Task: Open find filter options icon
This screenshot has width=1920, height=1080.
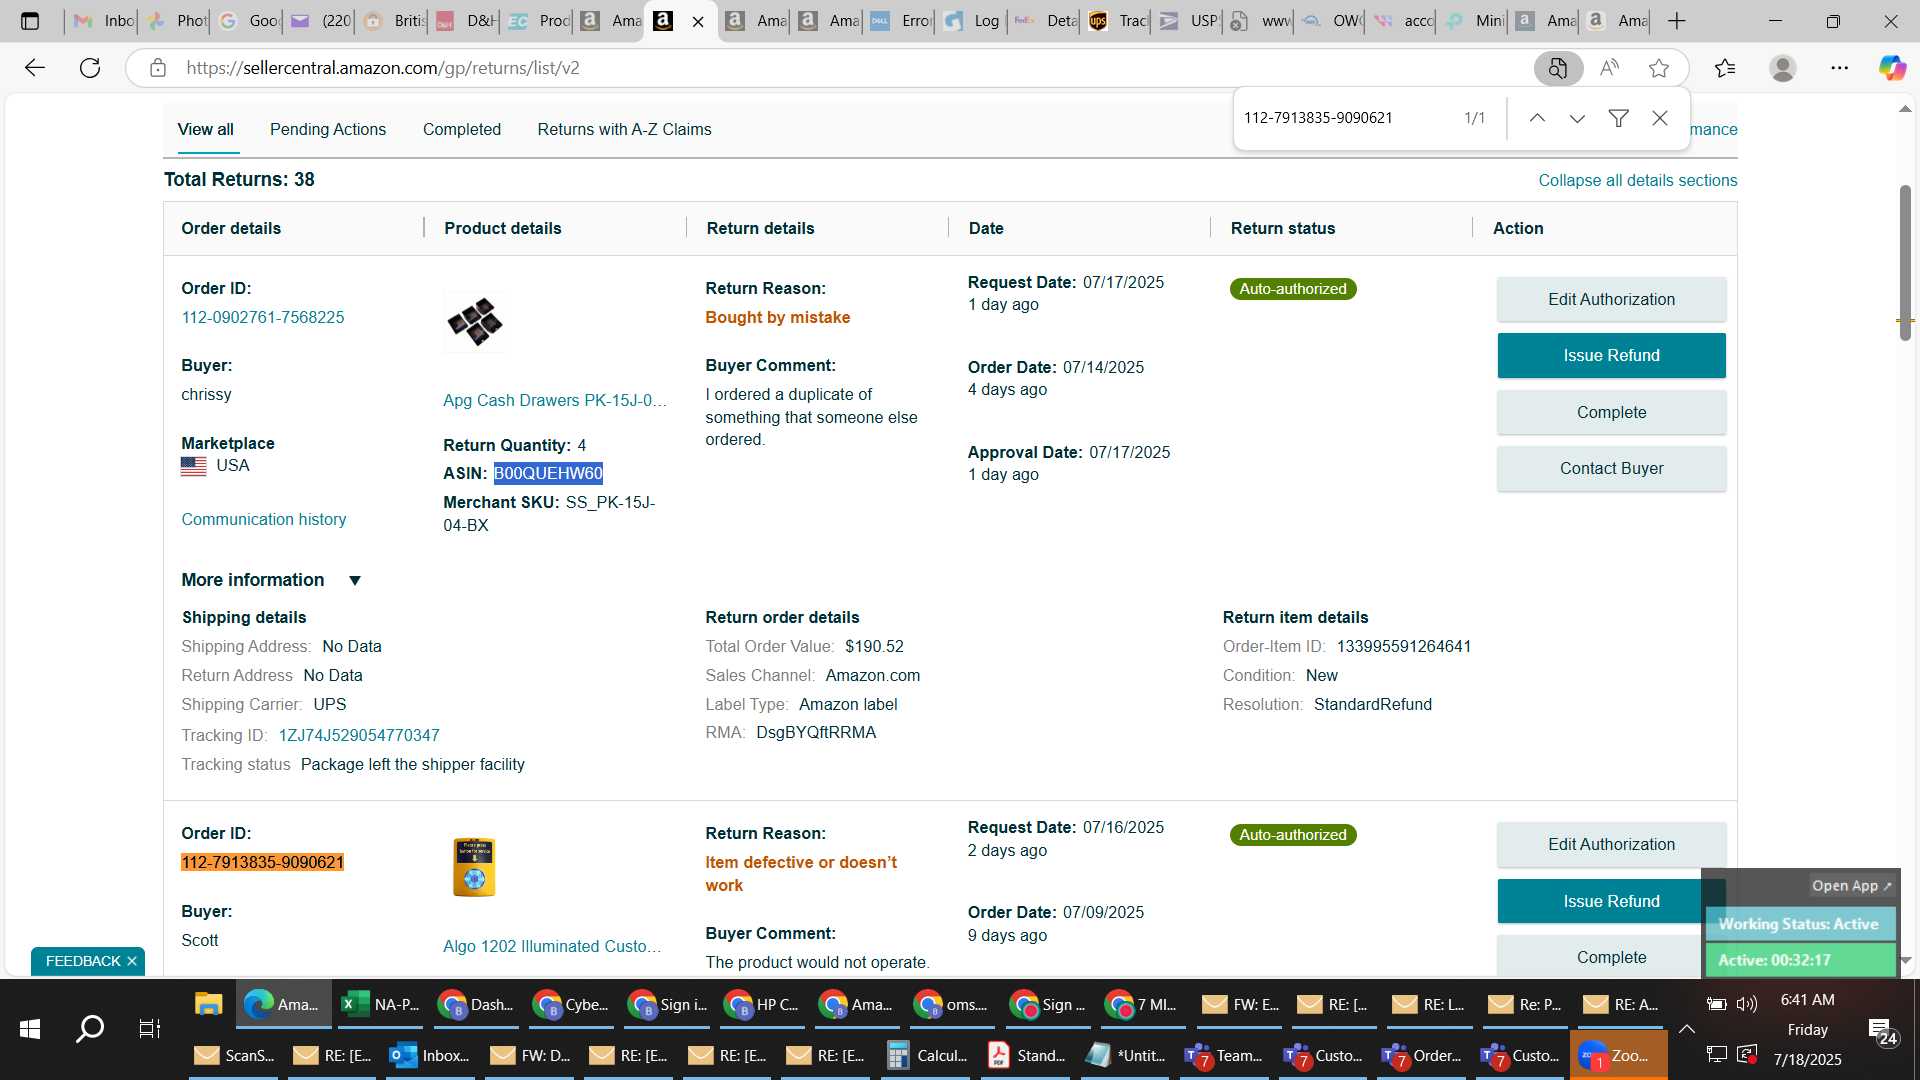Action: click(1618, 118)
